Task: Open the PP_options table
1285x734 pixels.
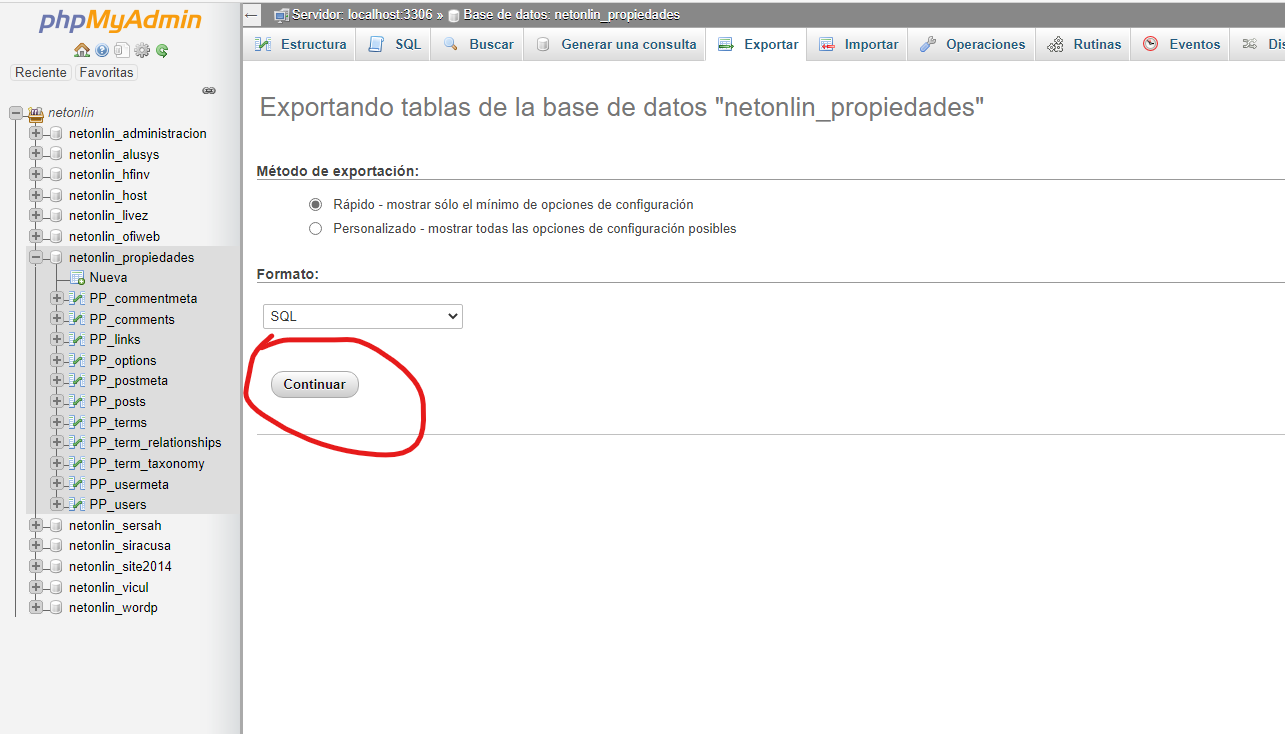Action: [x=123, y=360]
